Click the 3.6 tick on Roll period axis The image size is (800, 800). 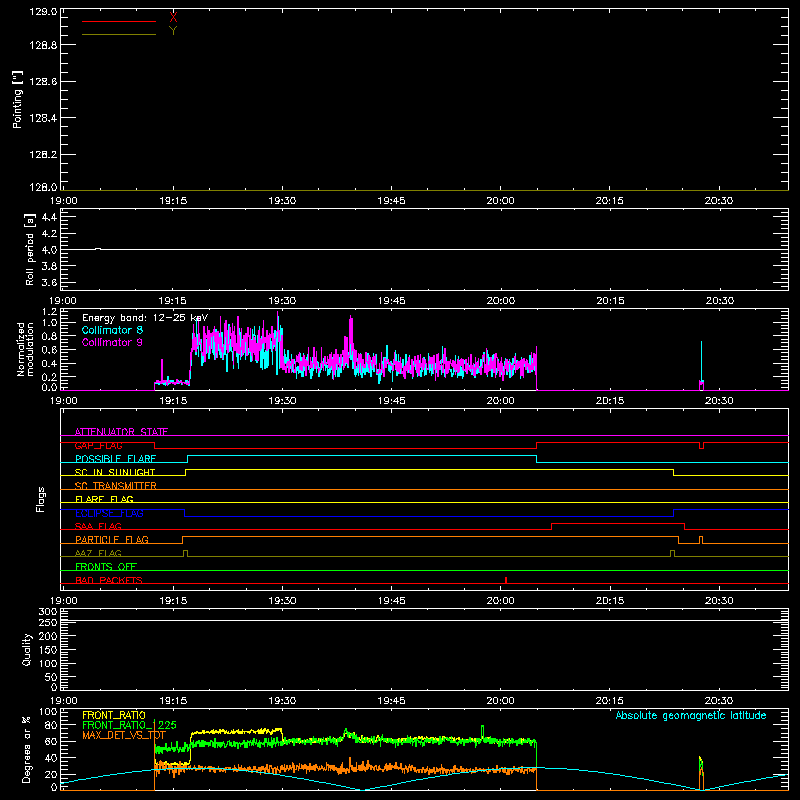(49, 282)
